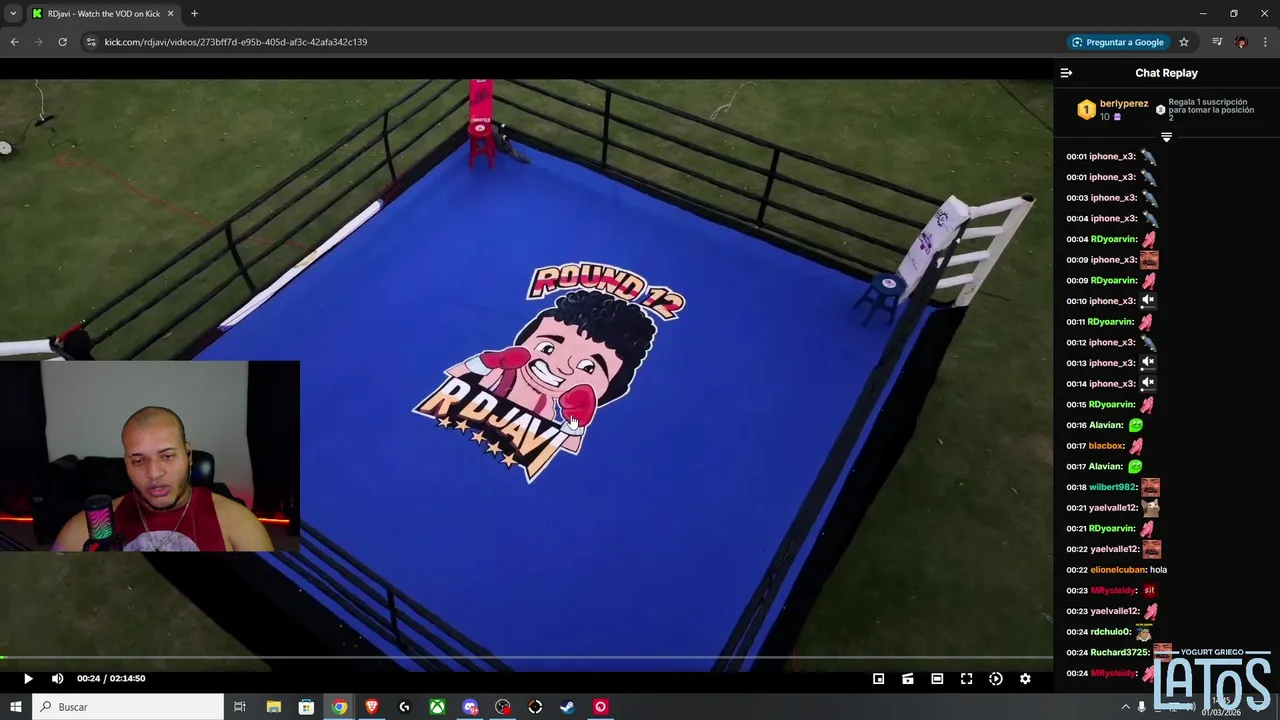Open Steam from taskbar

(x=567, y=707)
